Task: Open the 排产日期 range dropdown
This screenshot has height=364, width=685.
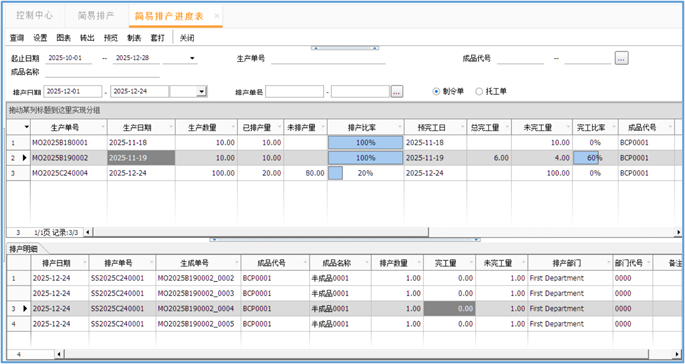Action: click(x=201, y=91)
